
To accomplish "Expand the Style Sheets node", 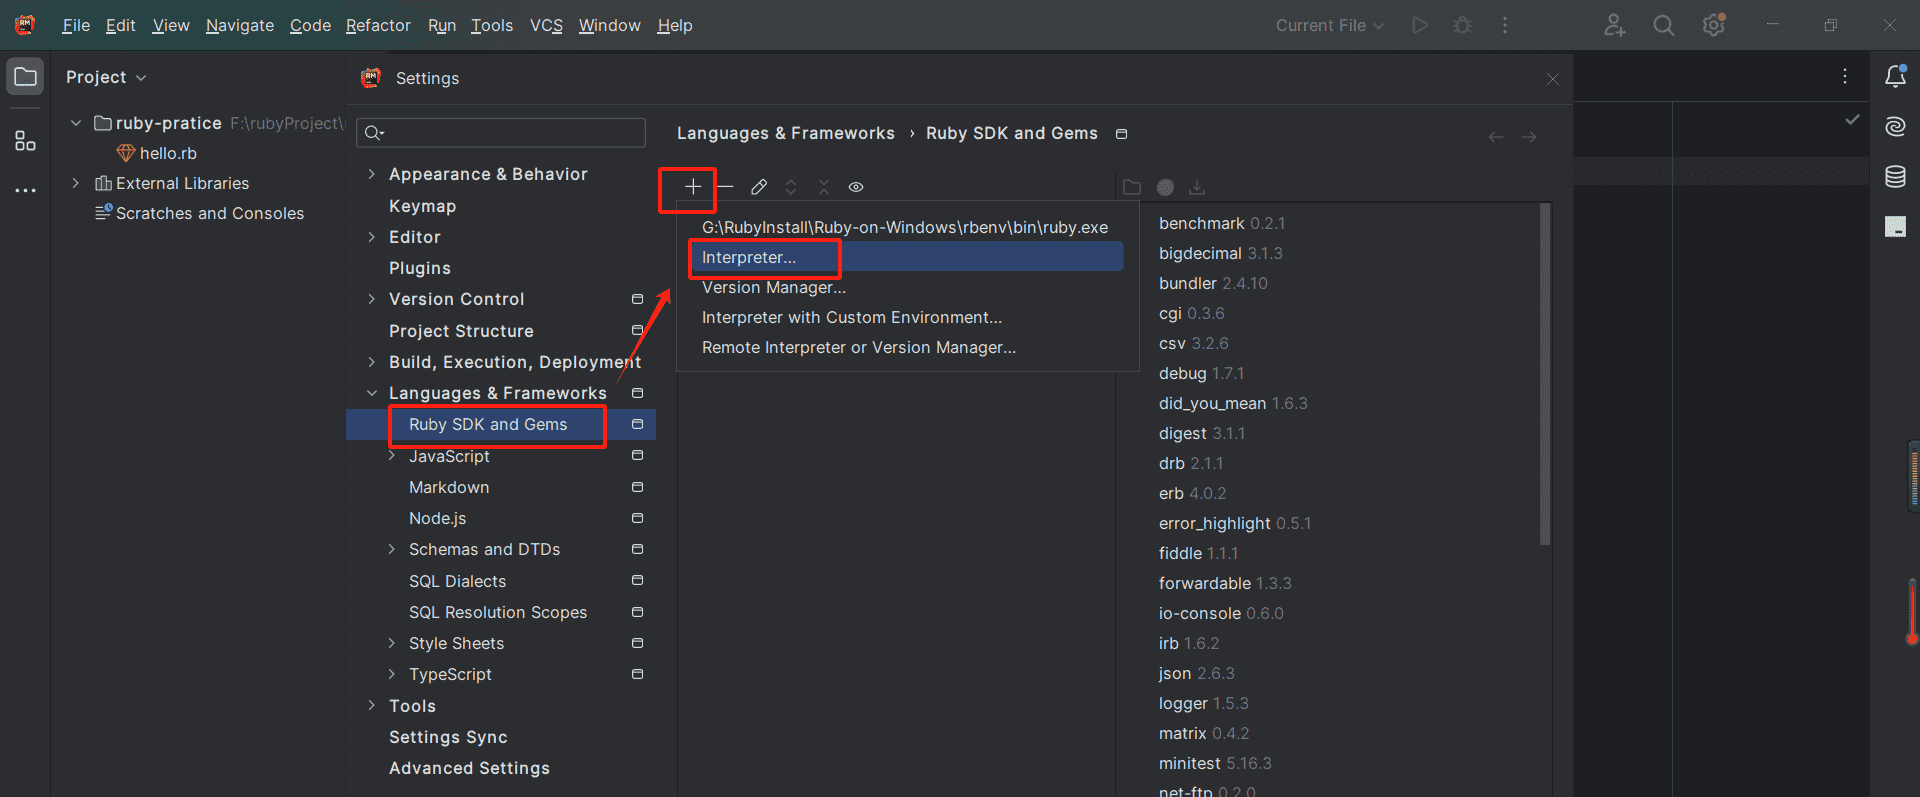I will (x=392, y=643).
